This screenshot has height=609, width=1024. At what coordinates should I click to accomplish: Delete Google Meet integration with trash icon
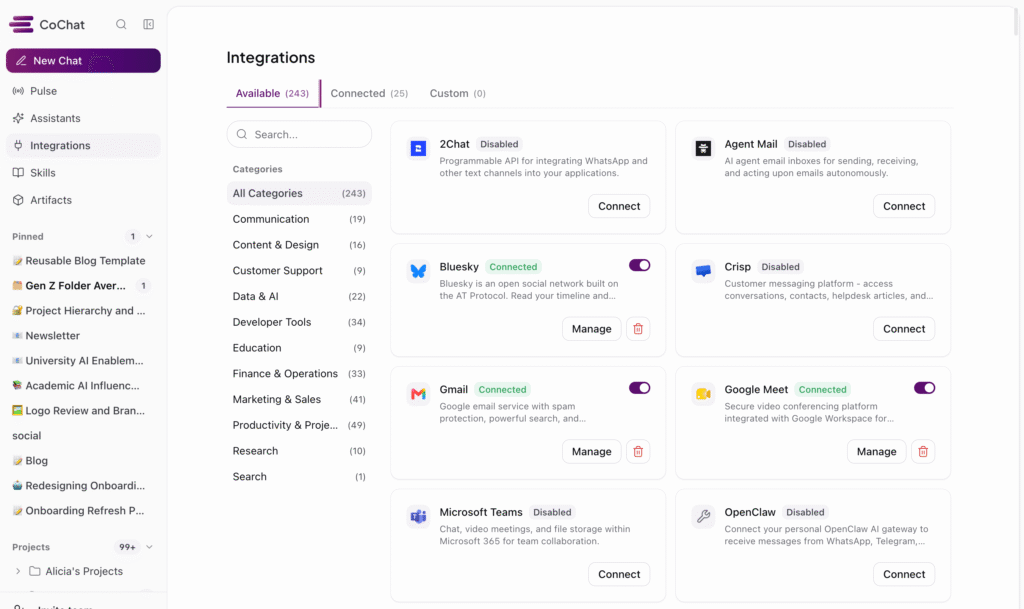tap(923, 452)
